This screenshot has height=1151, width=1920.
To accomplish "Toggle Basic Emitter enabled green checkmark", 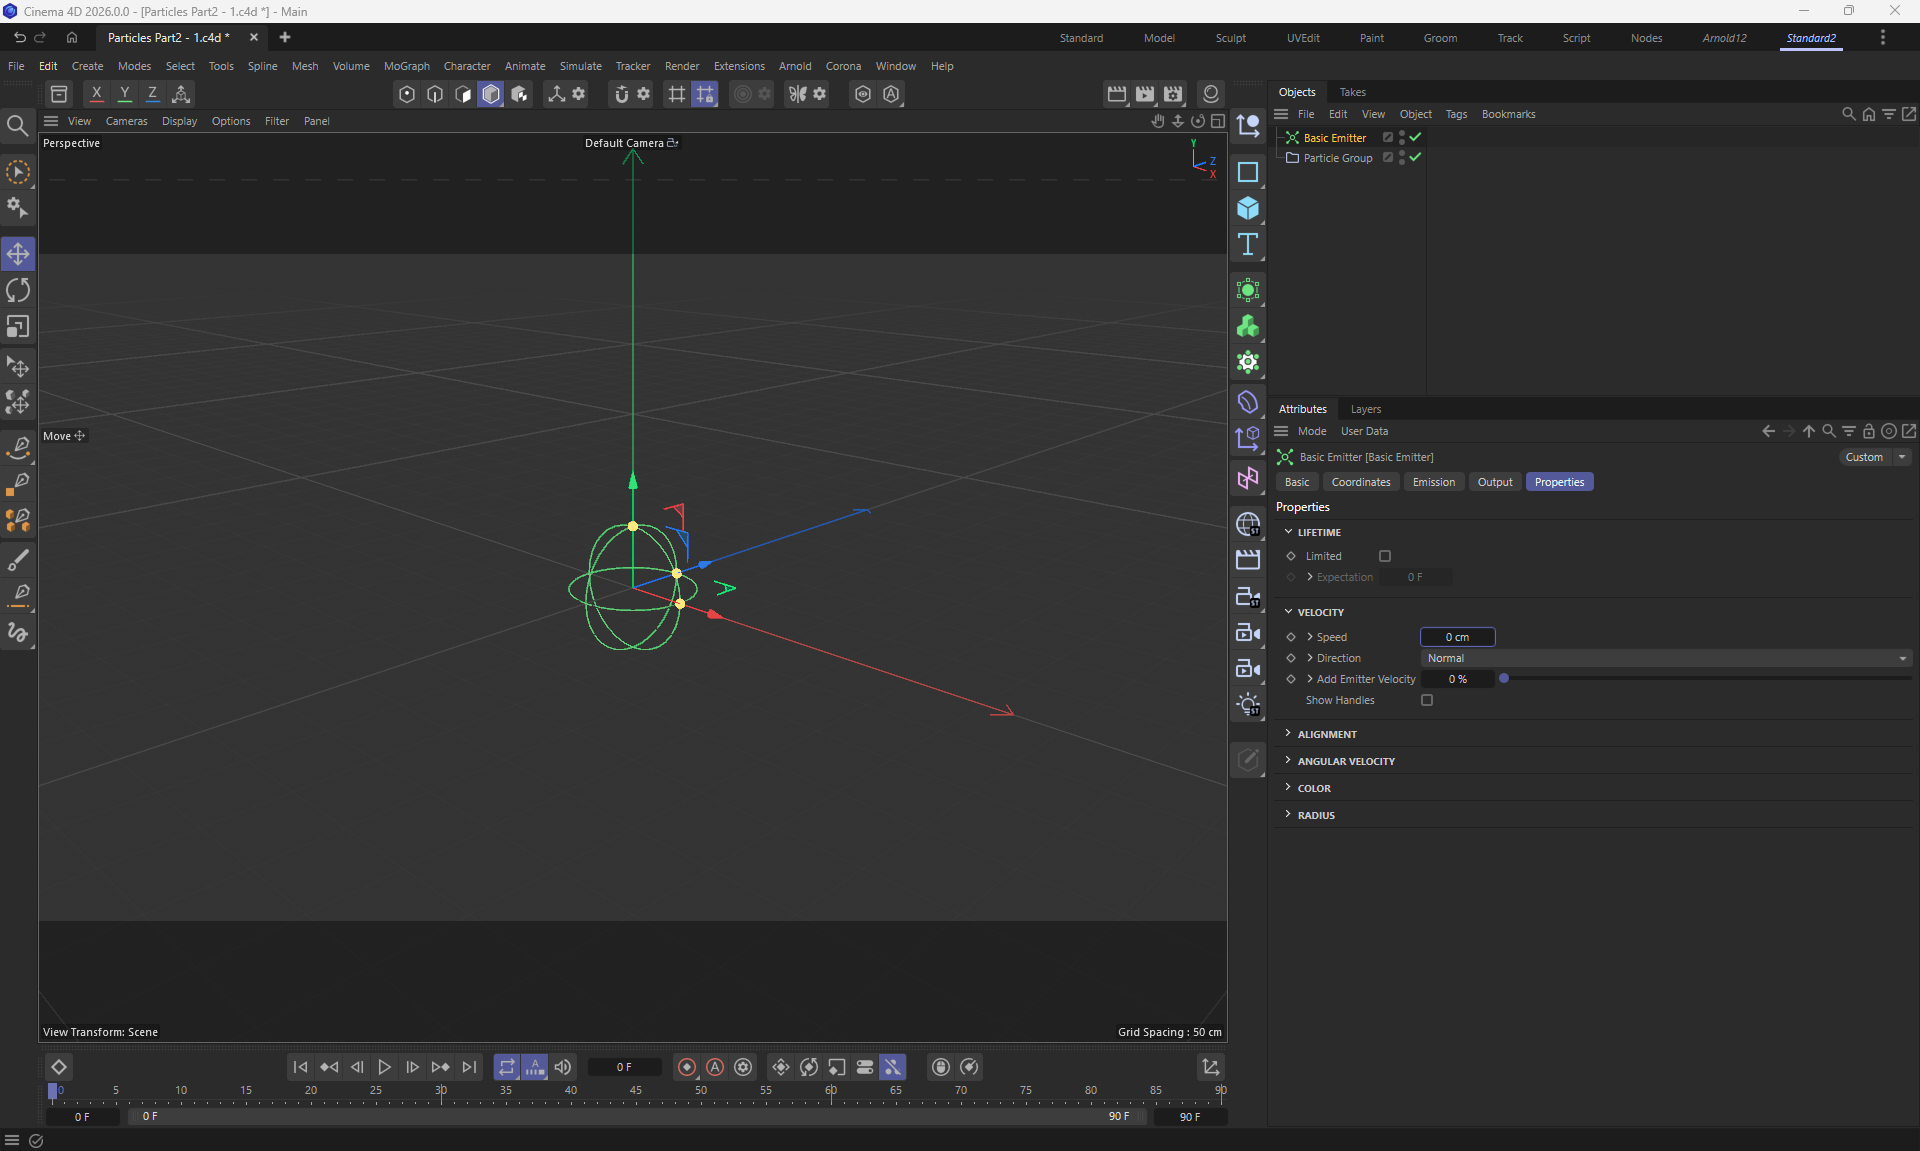I will tap(1415, 138).
